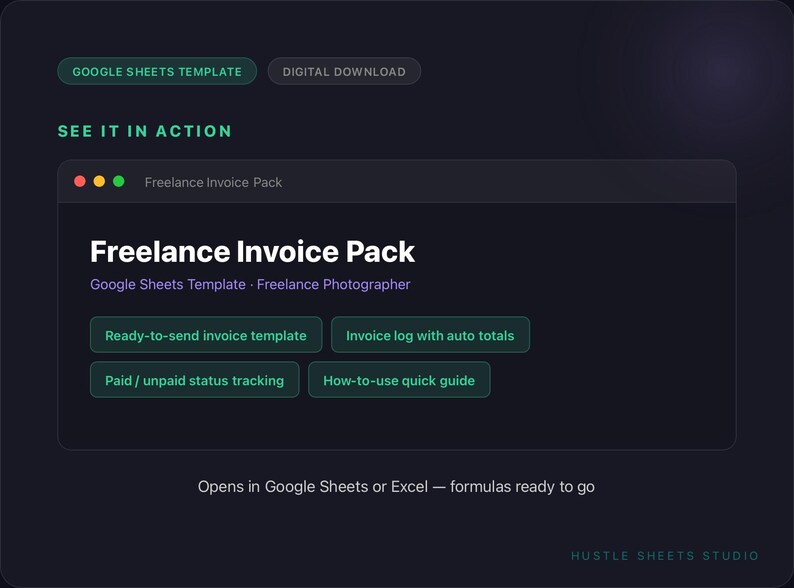Click the Opens in Google Sheets or Excel text
The width and height of the screenshot is (794, 588).
(x=313, y=487)
